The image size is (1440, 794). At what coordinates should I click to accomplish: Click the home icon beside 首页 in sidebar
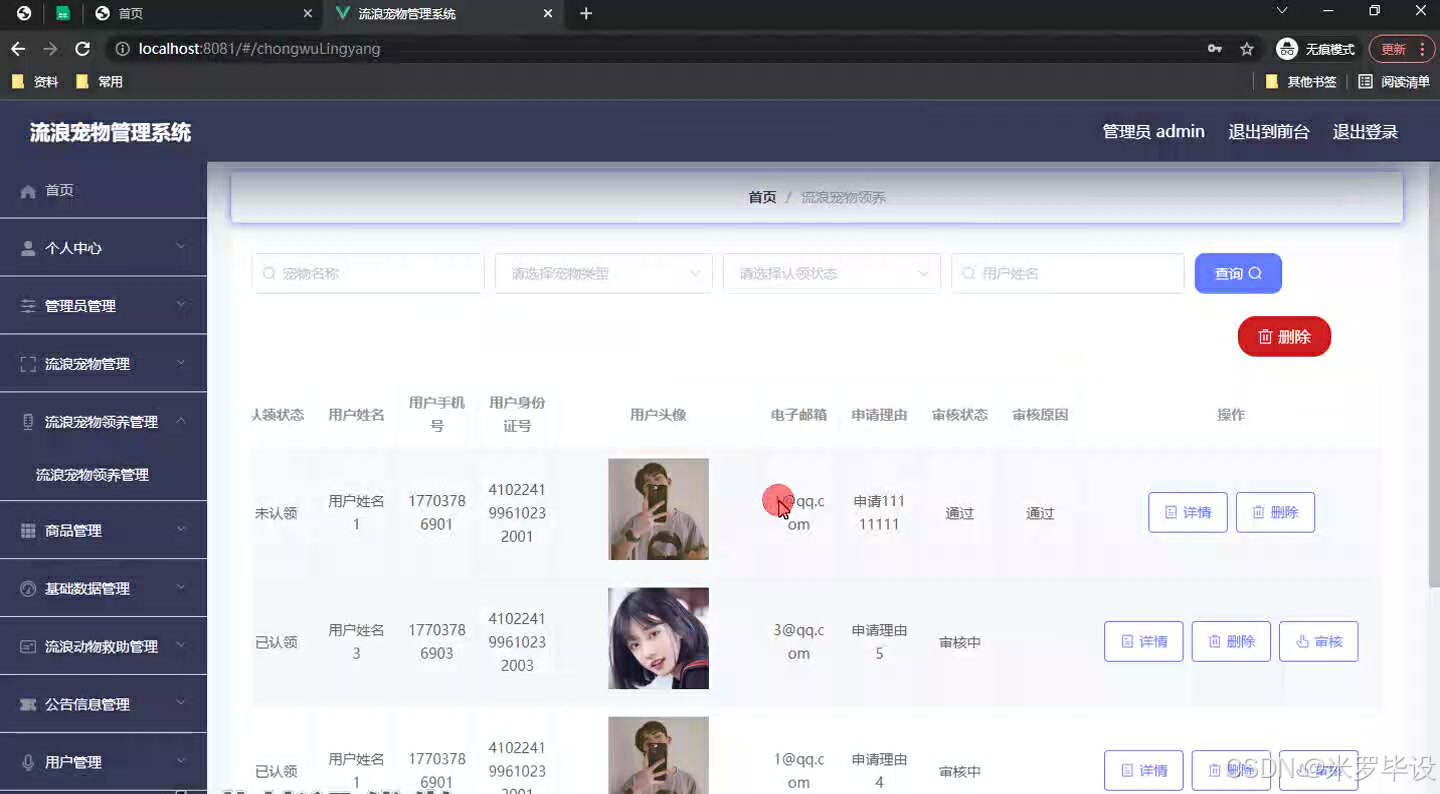(x=28, y=191)
